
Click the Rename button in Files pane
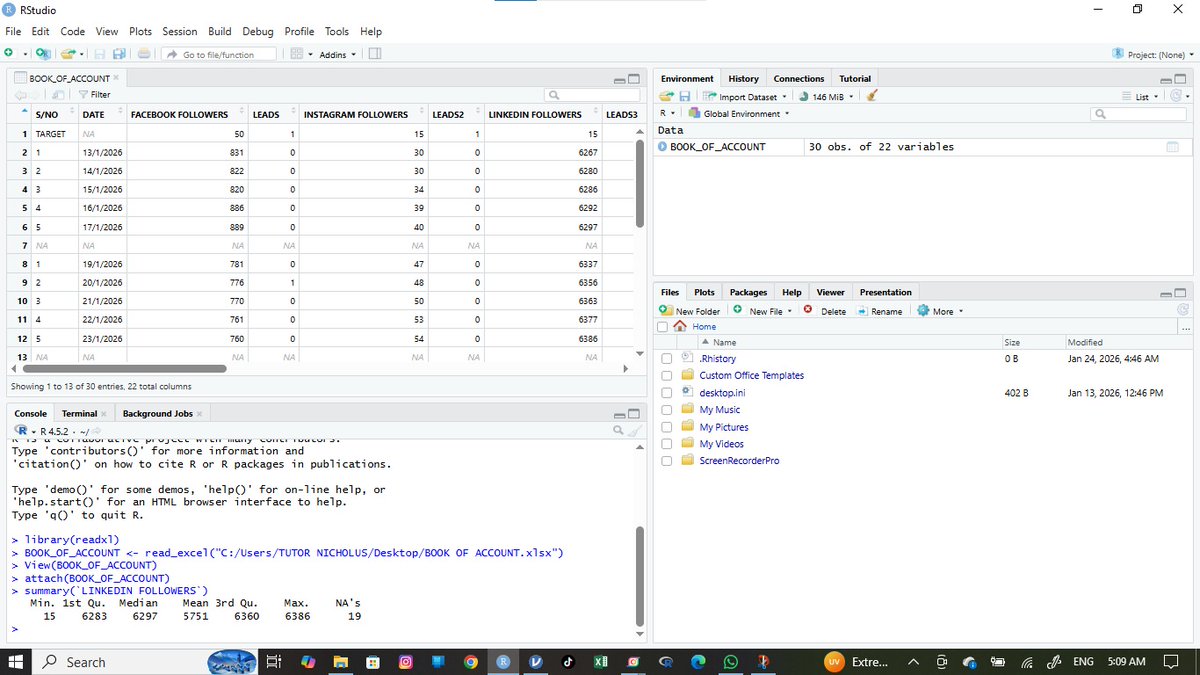click(x=879, y=311)
